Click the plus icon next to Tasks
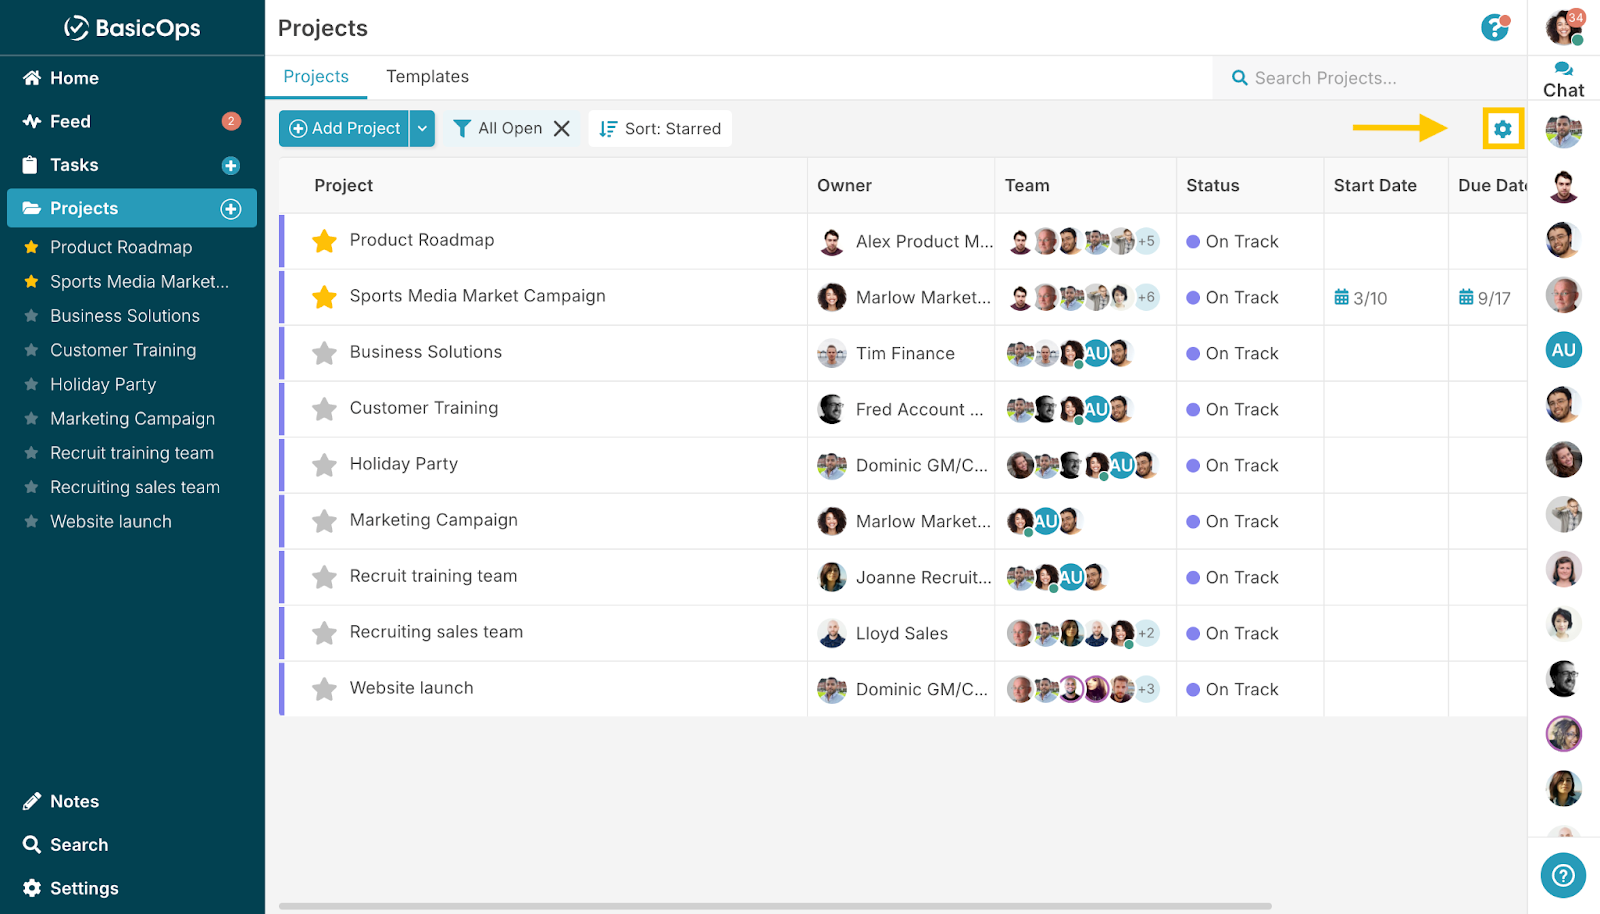This screenshot has width=1600, height=914. click(x=231, y=165)
